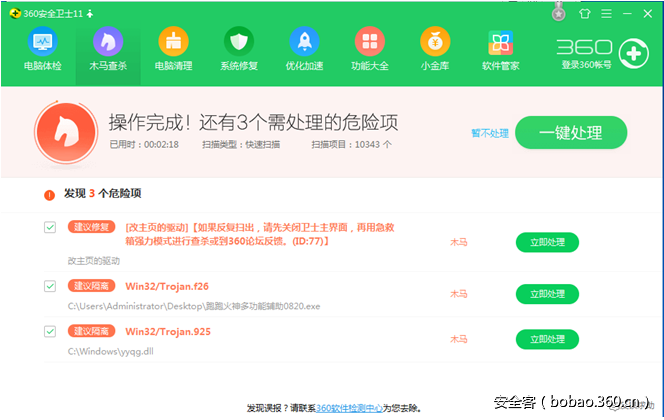664x420 pixels.
Task: Click 暂不处理 link to skip
Action: (x=490, y=133)
